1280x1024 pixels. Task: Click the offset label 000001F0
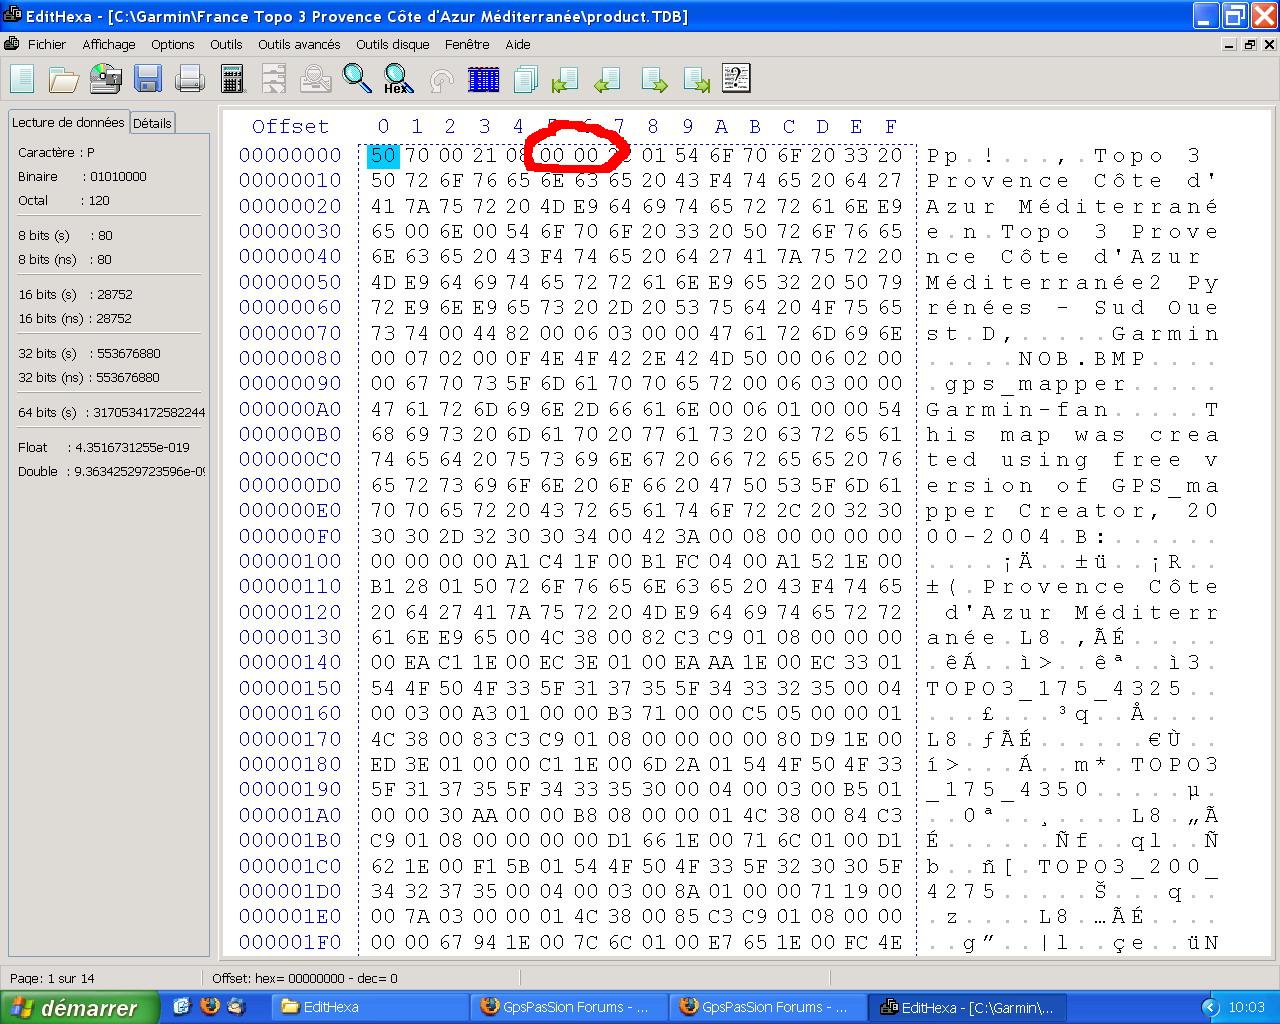(x=290, y=942)
